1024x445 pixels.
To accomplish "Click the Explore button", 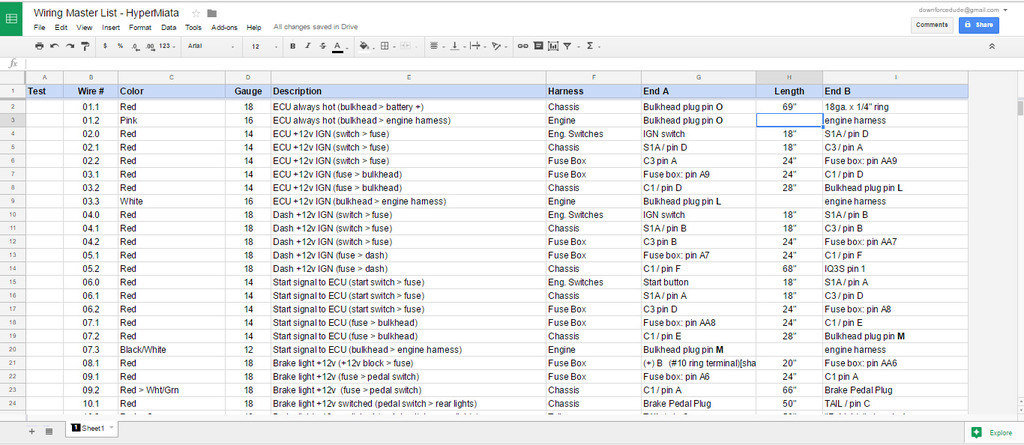I will 993,433.
